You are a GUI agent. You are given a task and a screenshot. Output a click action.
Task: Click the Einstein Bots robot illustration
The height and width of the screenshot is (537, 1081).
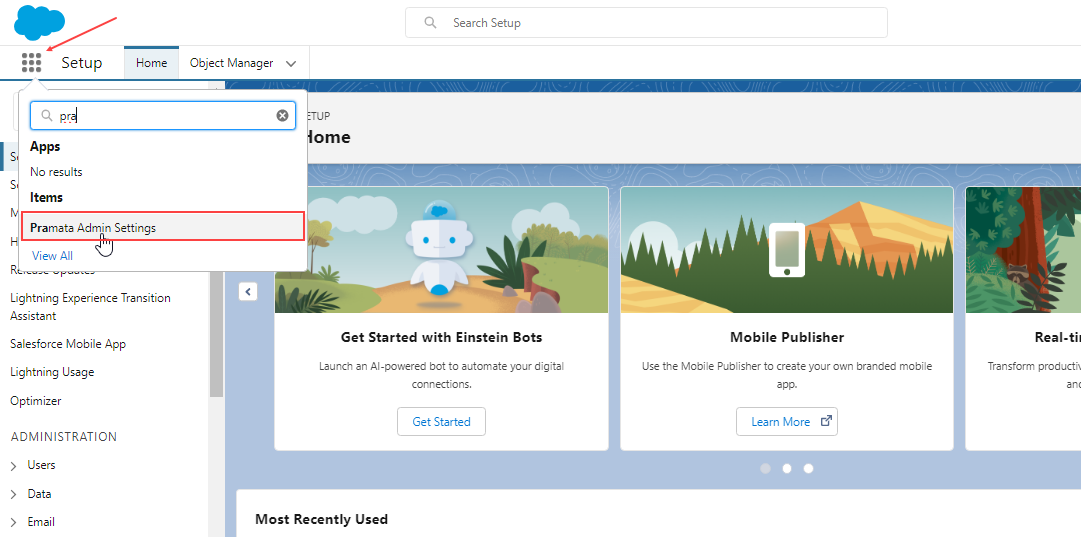click(441, 250)
